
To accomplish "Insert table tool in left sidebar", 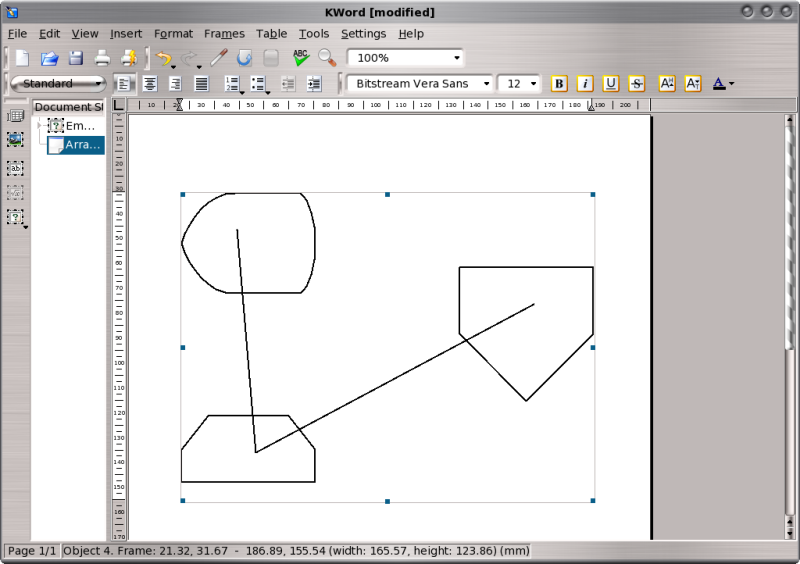I will tap(16, 116).
